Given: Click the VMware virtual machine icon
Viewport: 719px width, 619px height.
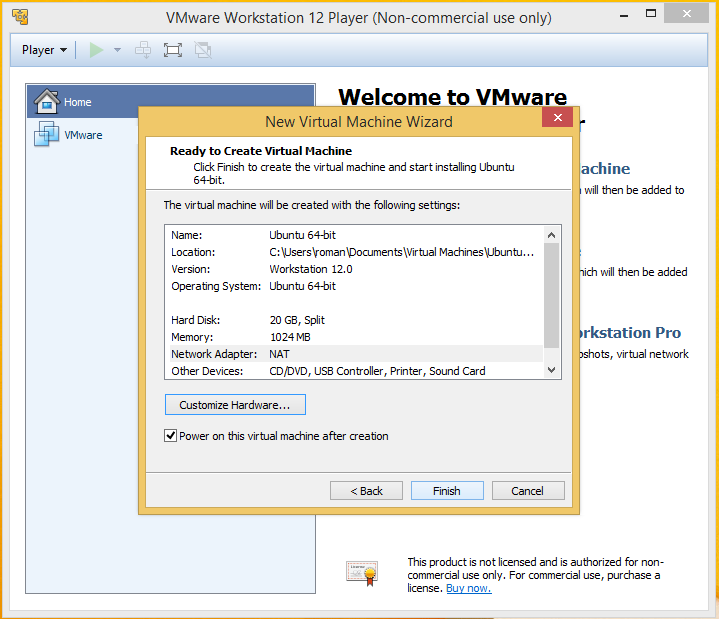Looking at the screenshot, I should (46, 134).
